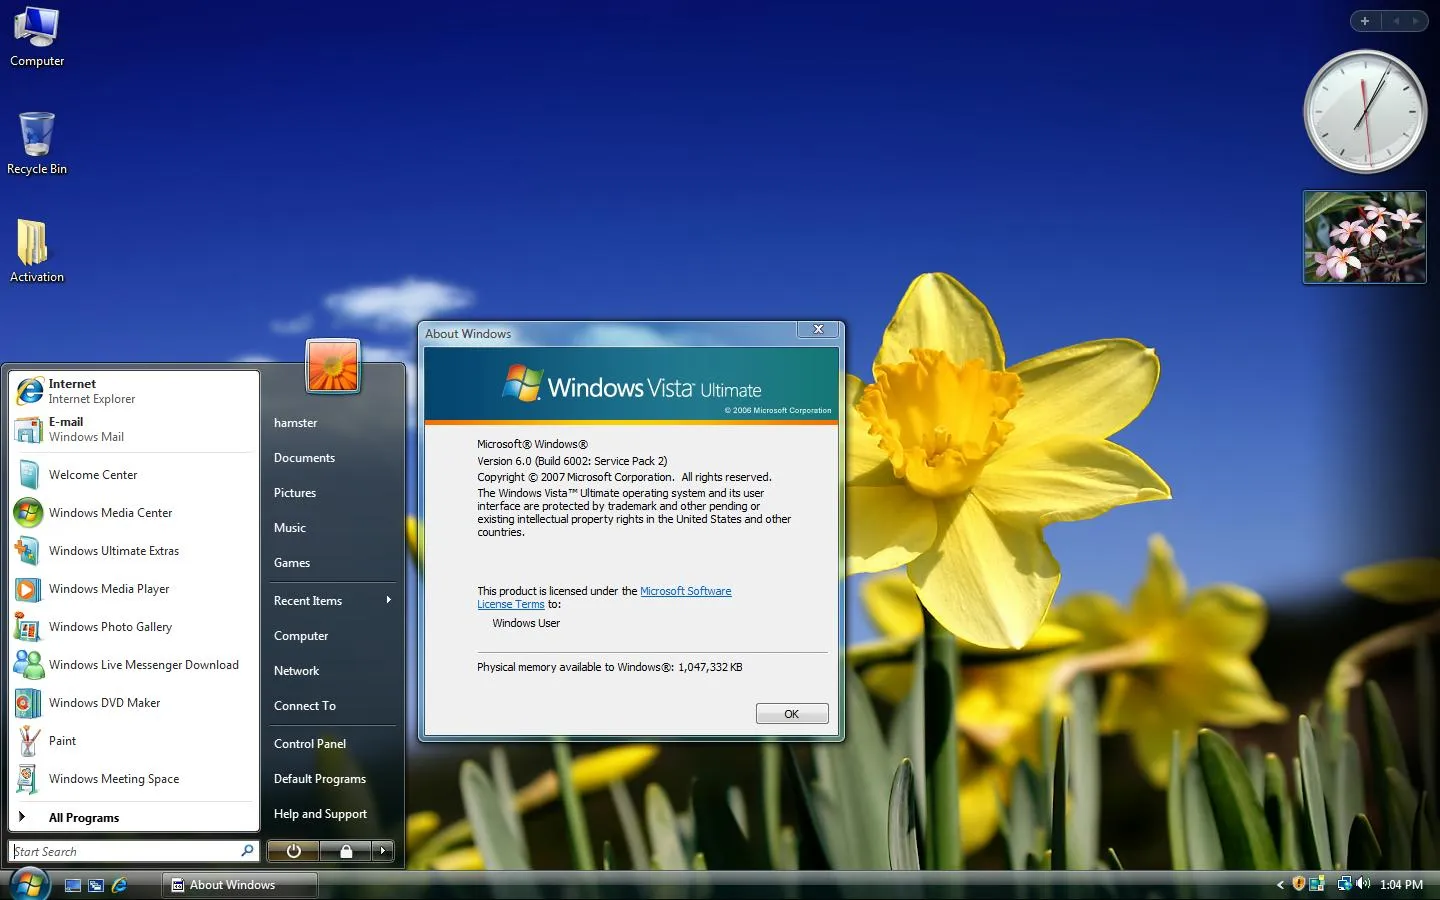Open the Windows Sidebar tray icon
This screenshot has width=1440, height=900.
pos(1316,884)
